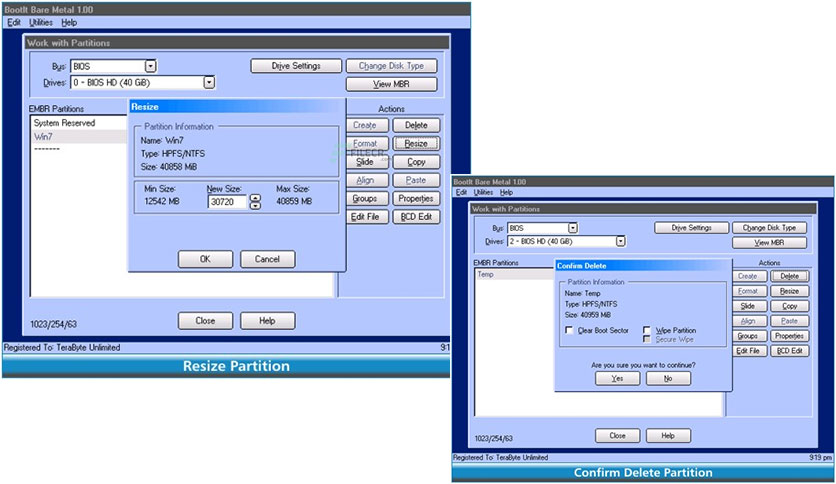
Task: Click Drive Settings button in left window
Action: point(296,66)
